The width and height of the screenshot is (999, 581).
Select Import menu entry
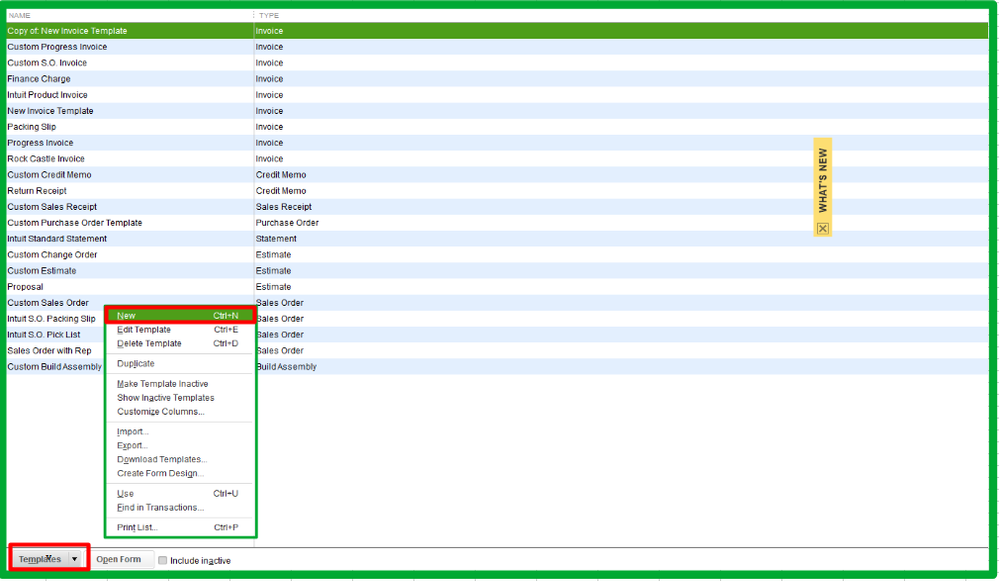[180, 432]
